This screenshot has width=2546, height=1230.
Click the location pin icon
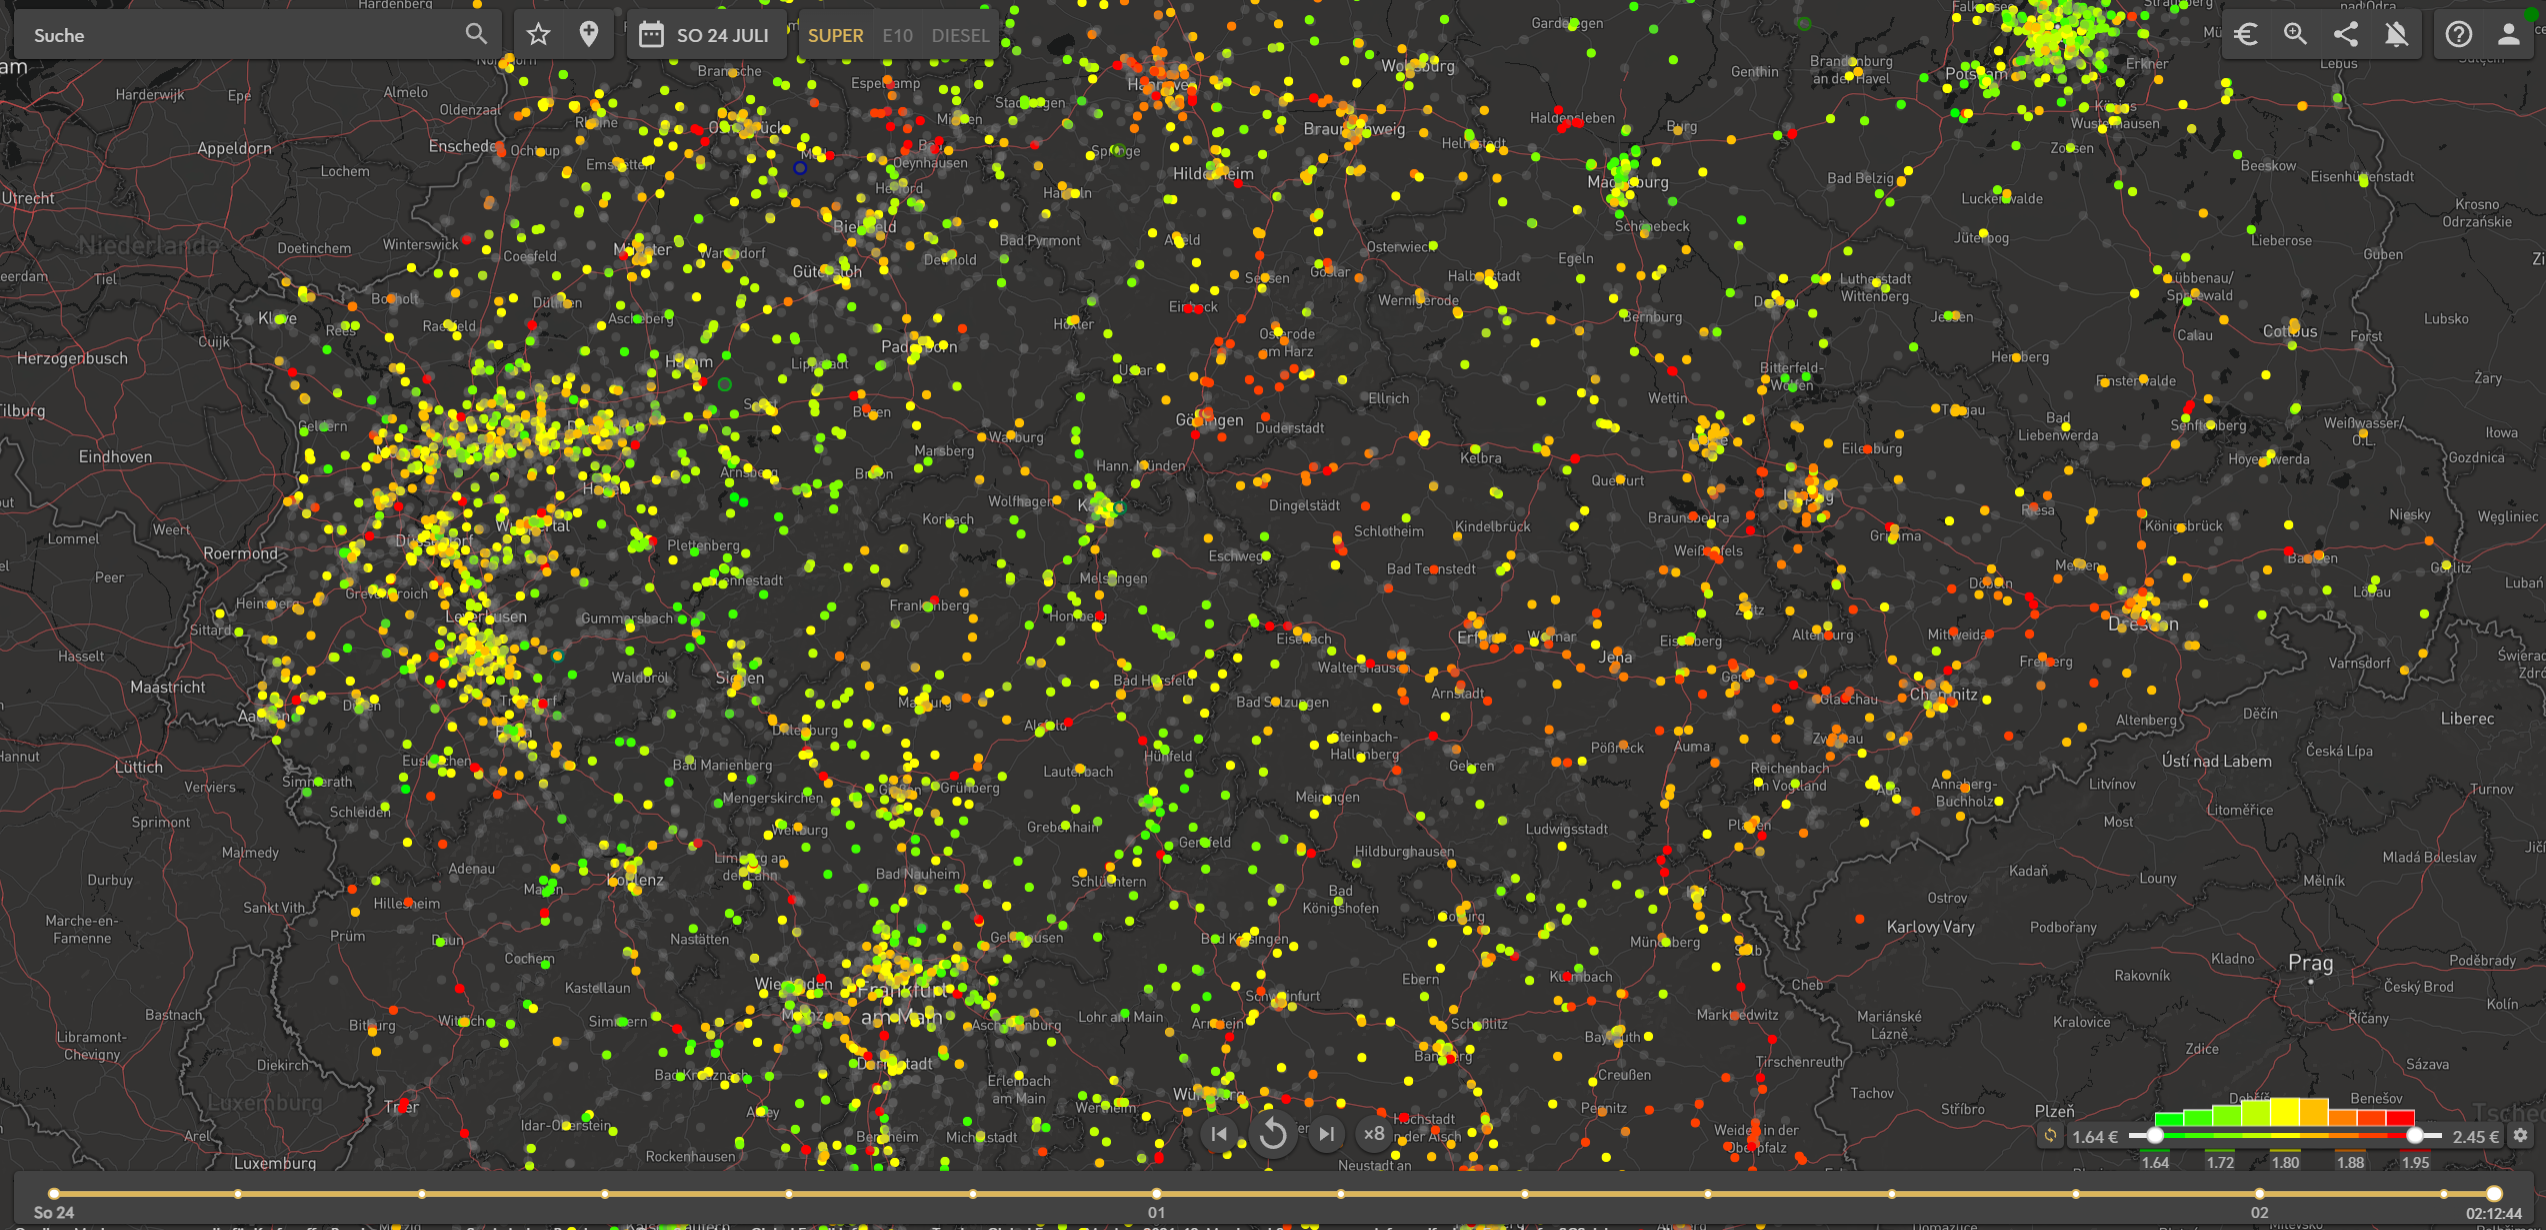click(589, 35)
